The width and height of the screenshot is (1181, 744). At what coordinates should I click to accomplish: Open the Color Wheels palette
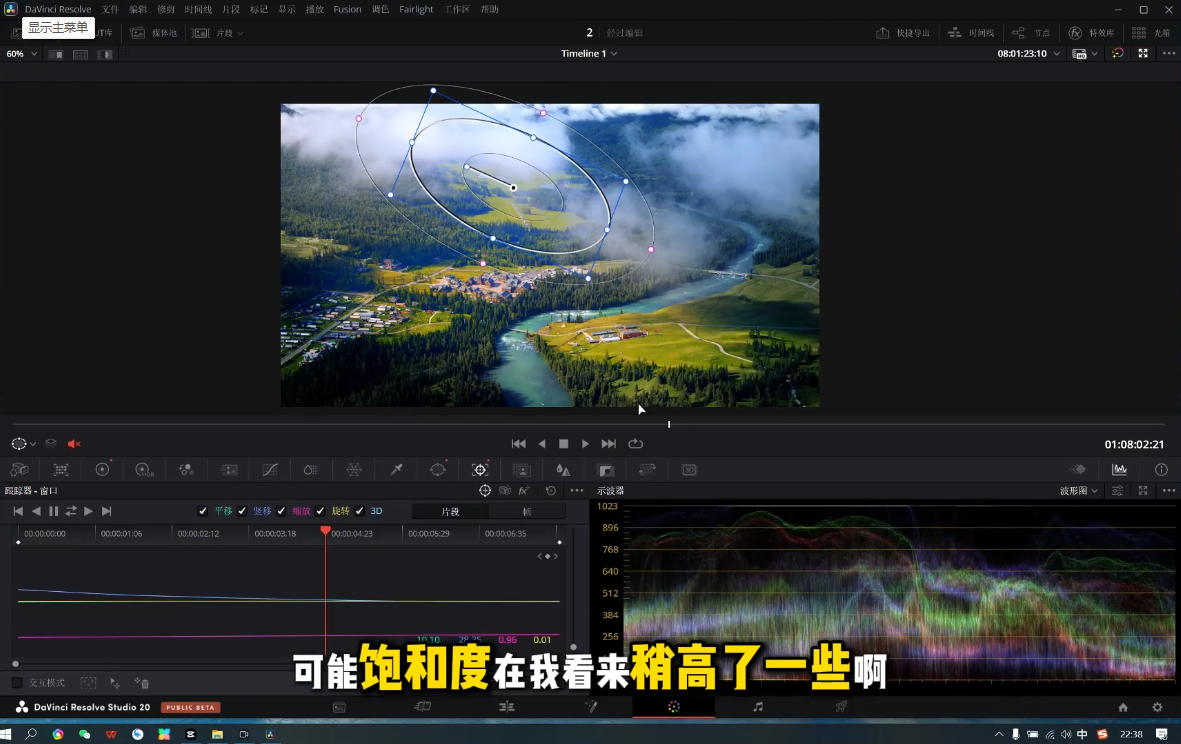tap(102, 469)
